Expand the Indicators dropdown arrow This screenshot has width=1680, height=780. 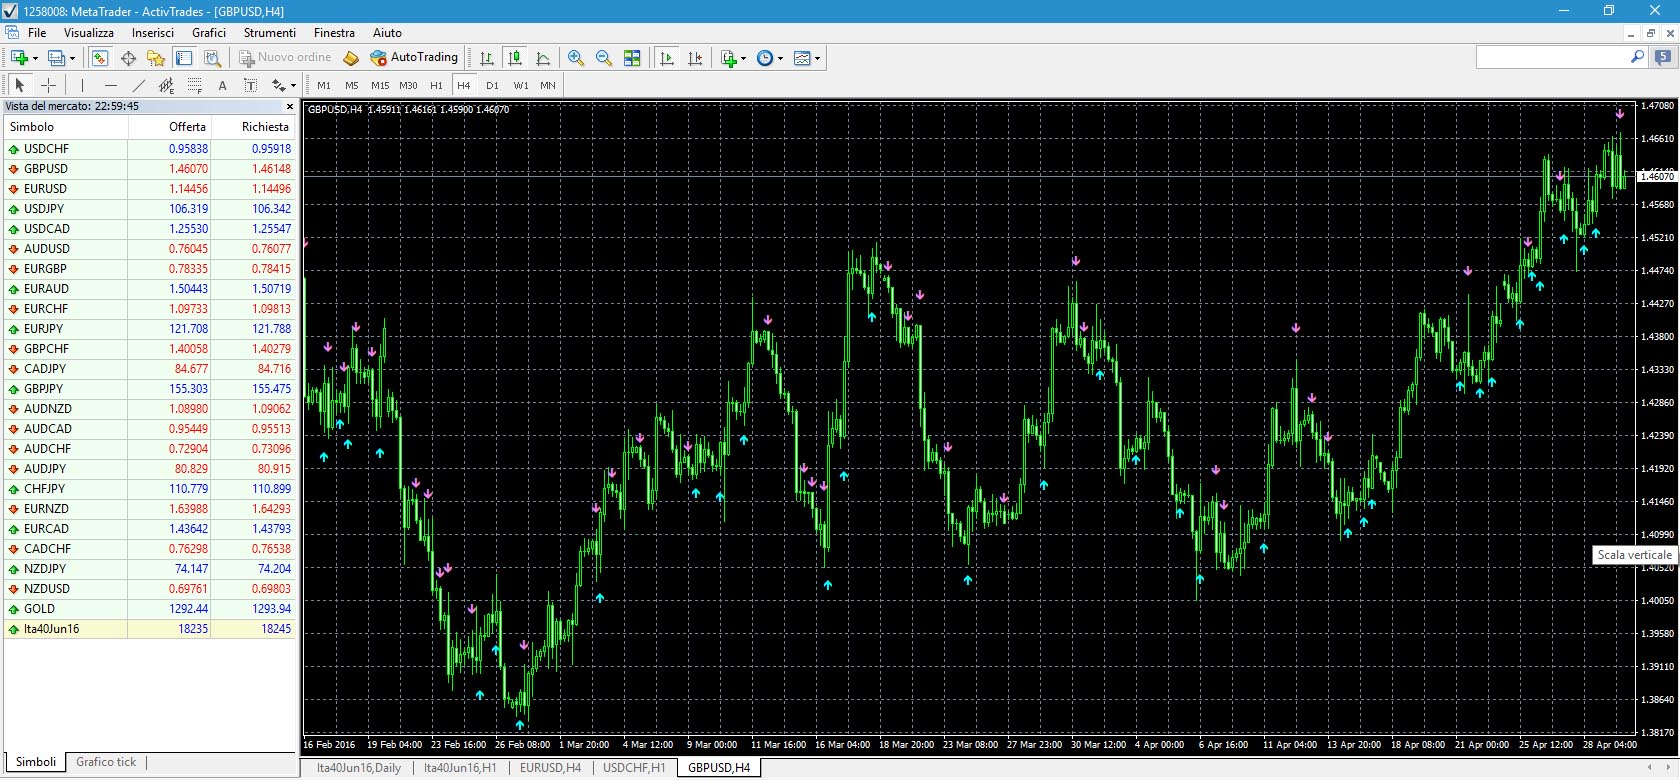coord(744,58)
